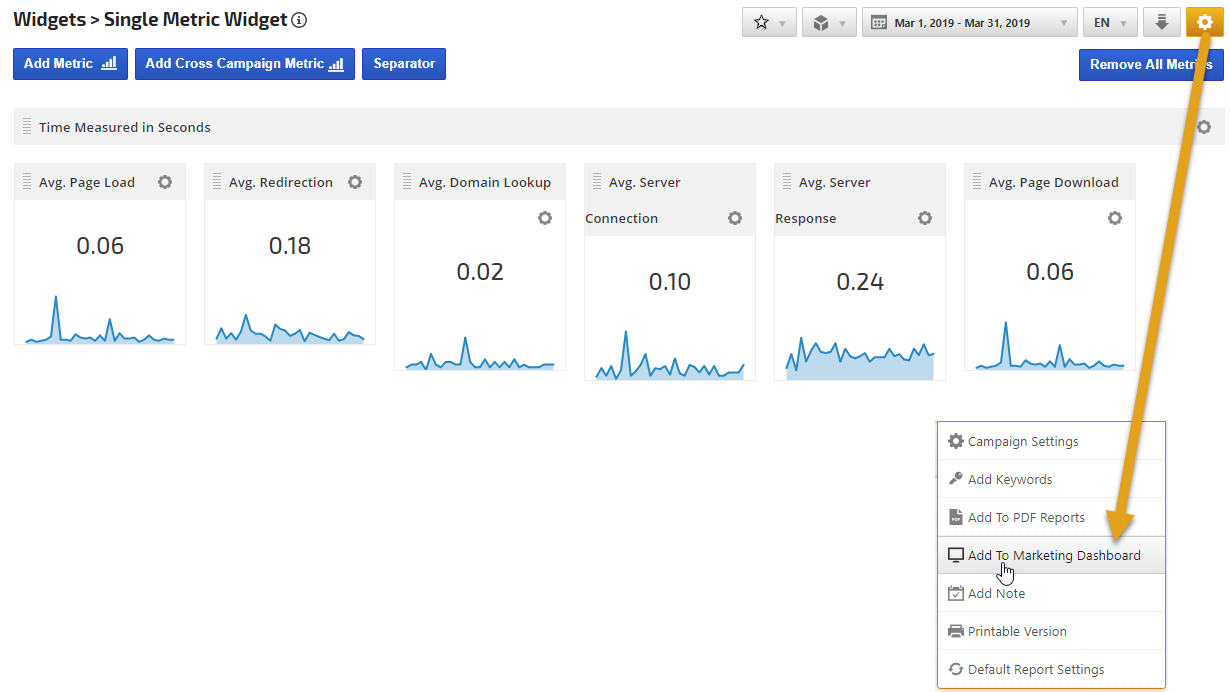Open Avg. Redirection widget settings gear

355,182
